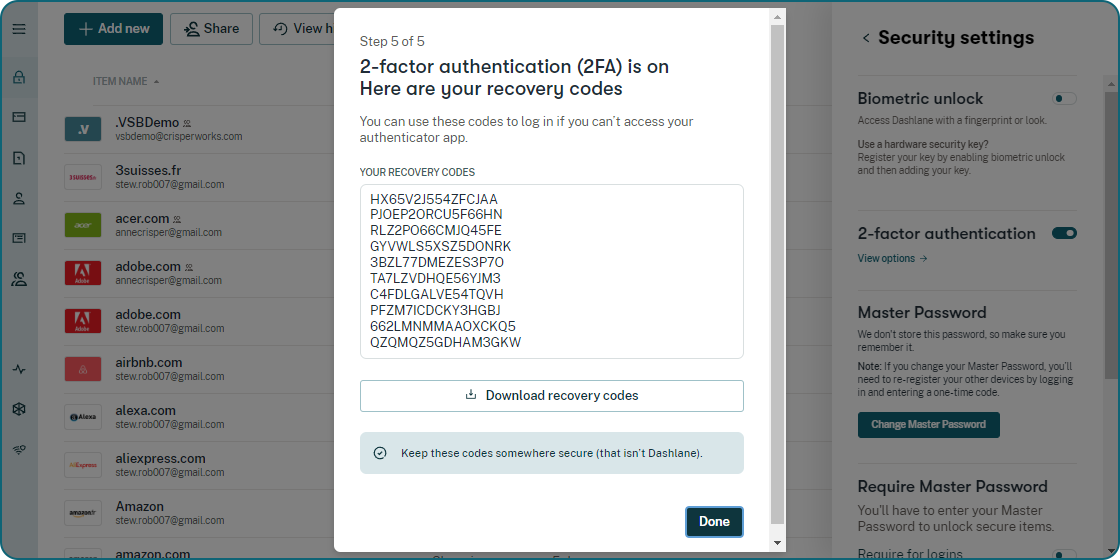The image size is (1120, 560).
Task: Open the IDs icon in sidebar
Action: (19, 238)
